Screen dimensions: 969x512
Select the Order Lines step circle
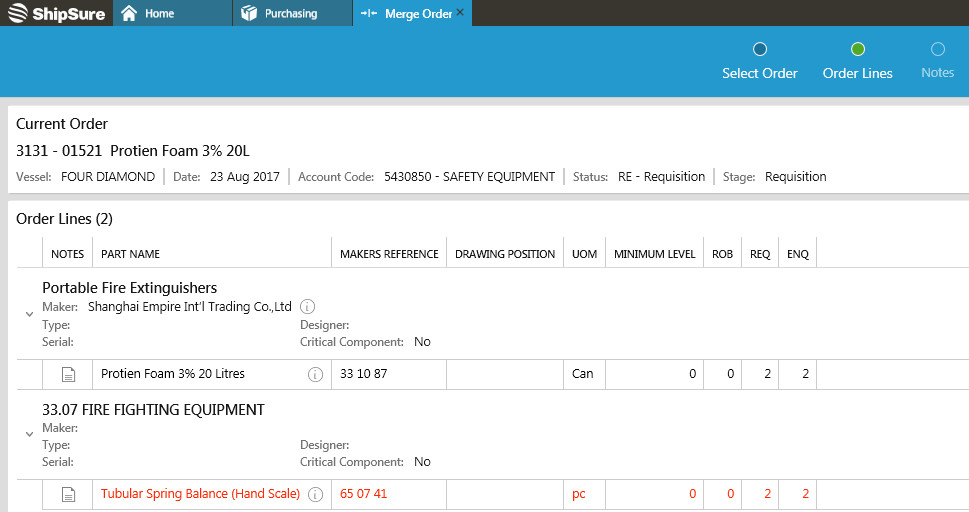pyautogui.click(x=857, y=49)
